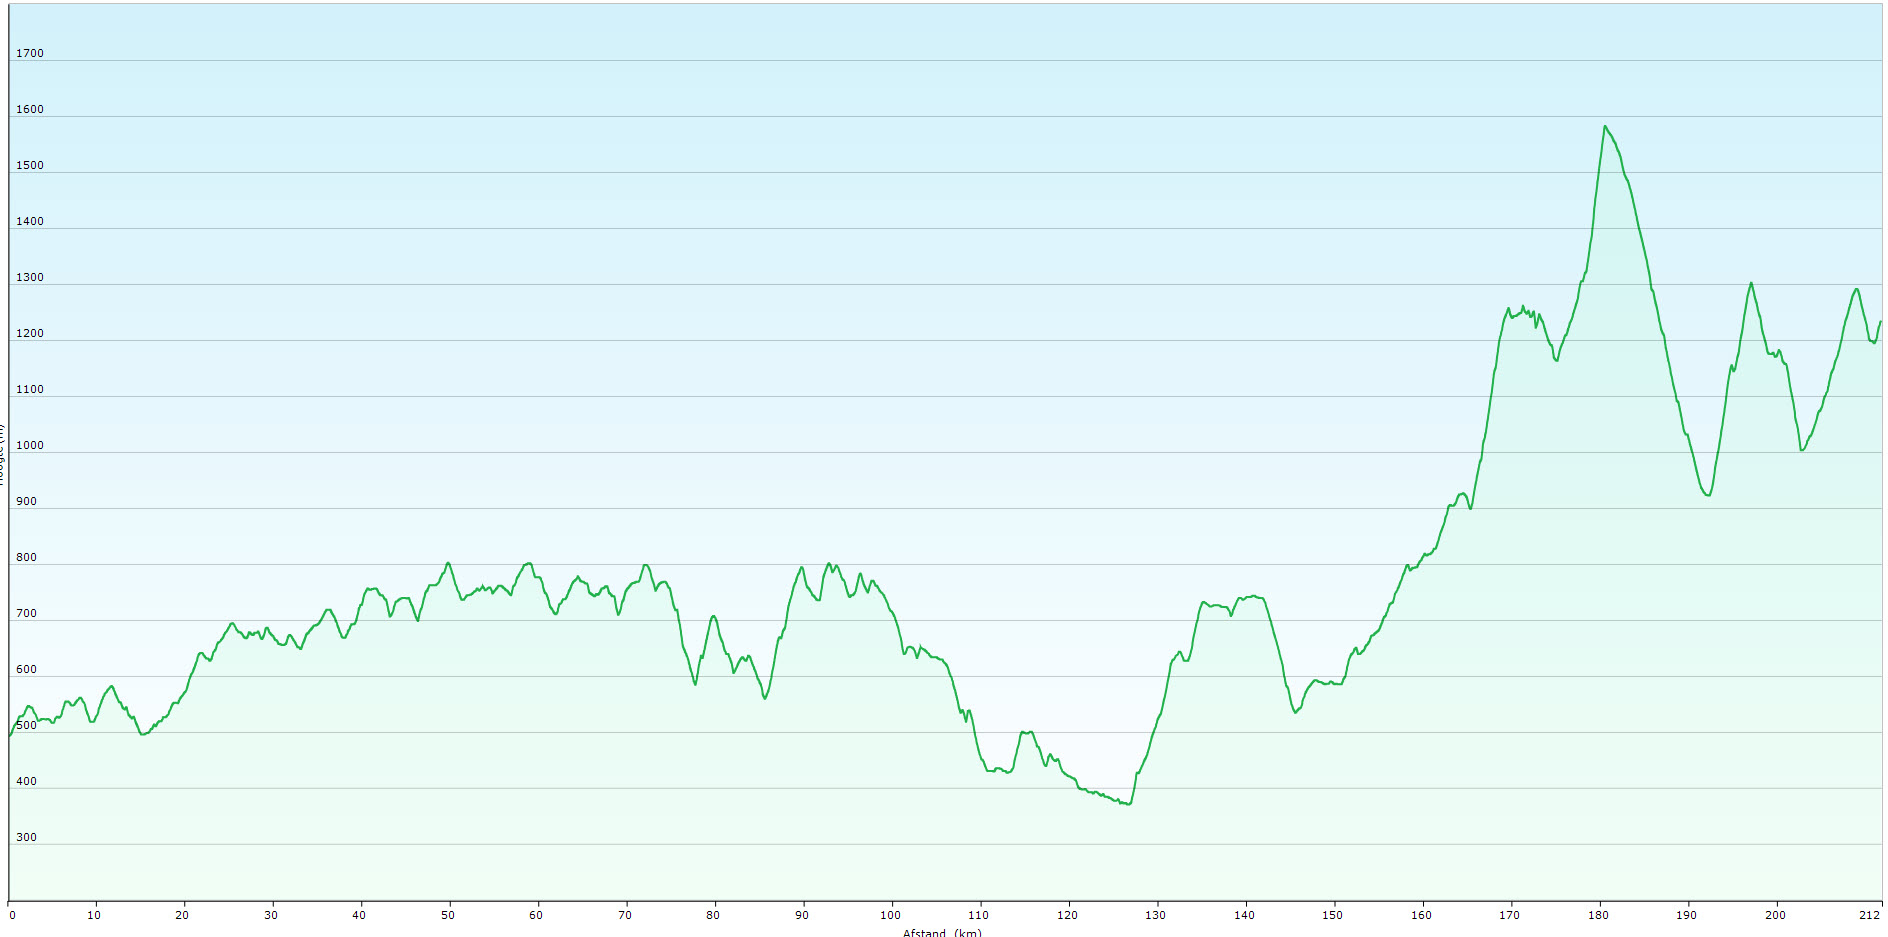This screenshot has width=1888, height=937.
Task: Select the profile start point at km 0
Action: point(10,735)
